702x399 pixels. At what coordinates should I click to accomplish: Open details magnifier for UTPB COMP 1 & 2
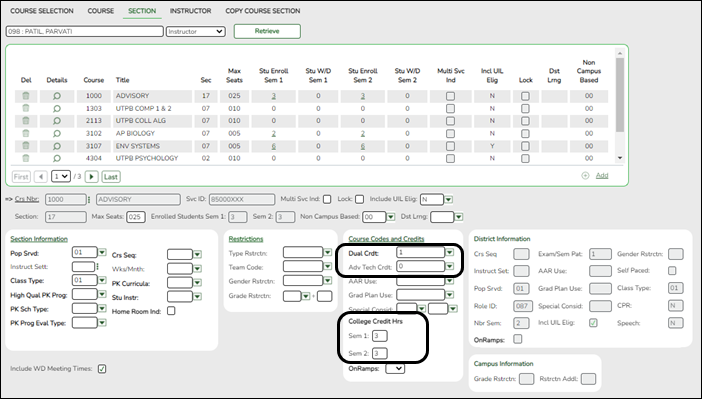click(57, 108)
